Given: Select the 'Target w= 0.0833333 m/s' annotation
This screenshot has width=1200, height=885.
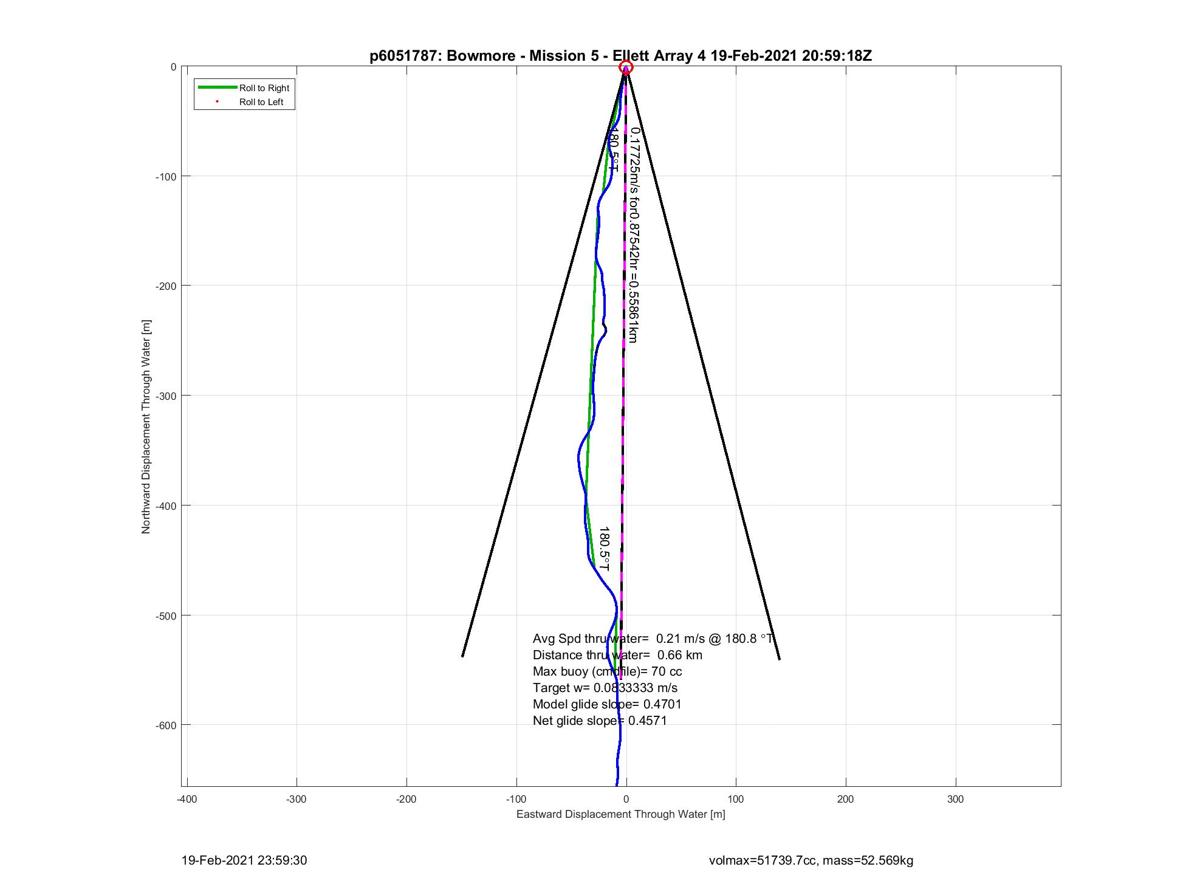Looking at the screenshot, I should pos(605,688).
